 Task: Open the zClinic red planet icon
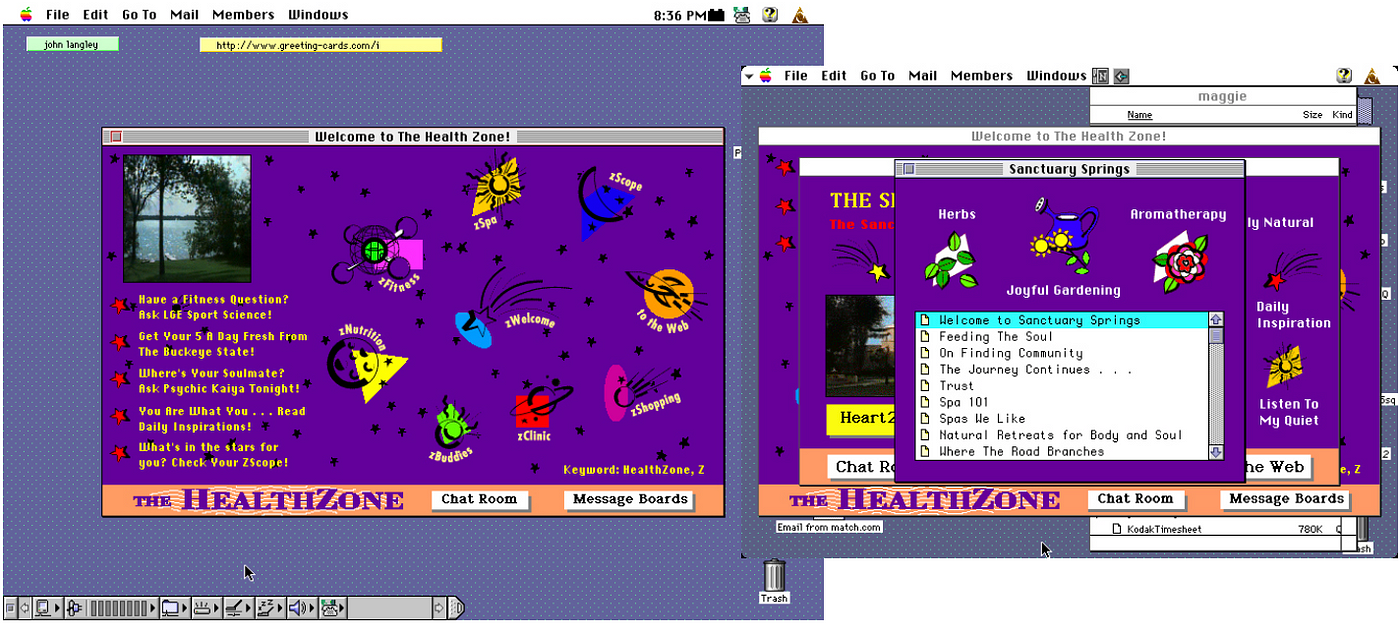[540, 402]
